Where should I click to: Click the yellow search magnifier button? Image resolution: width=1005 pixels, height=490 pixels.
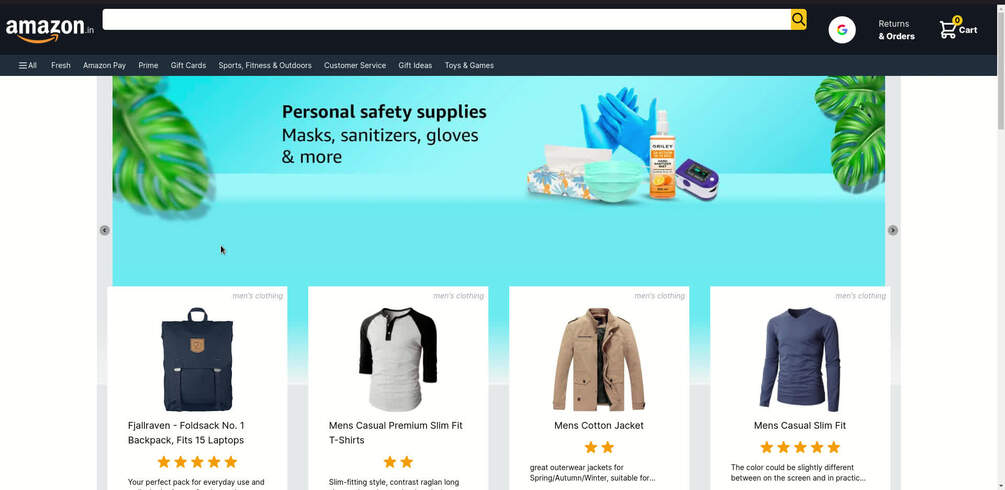coord(798,19)
